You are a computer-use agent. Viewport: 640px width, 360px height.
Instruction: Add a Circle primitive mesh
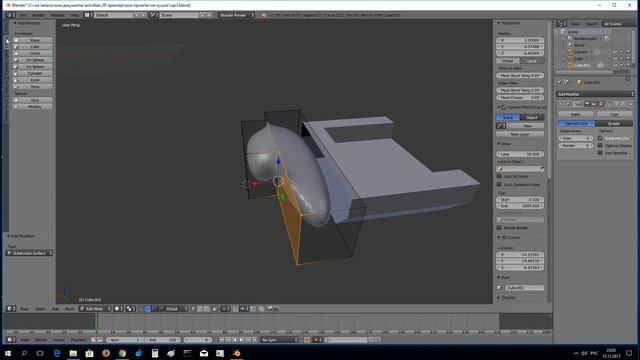(32, 53)
